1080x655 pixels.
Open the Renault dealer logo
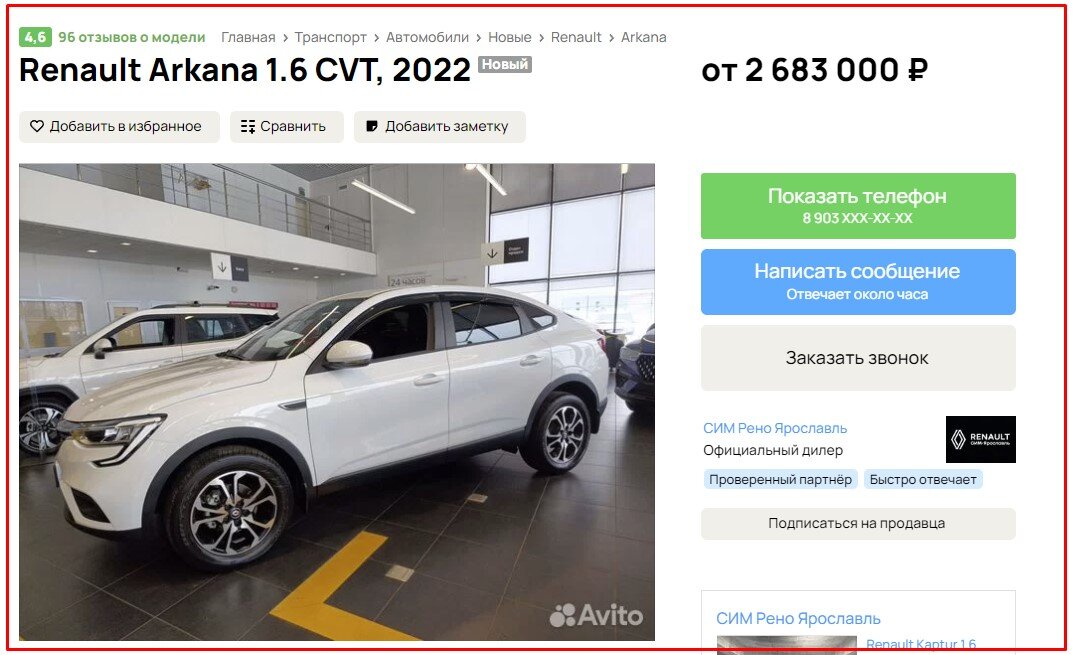coord(980,439)
